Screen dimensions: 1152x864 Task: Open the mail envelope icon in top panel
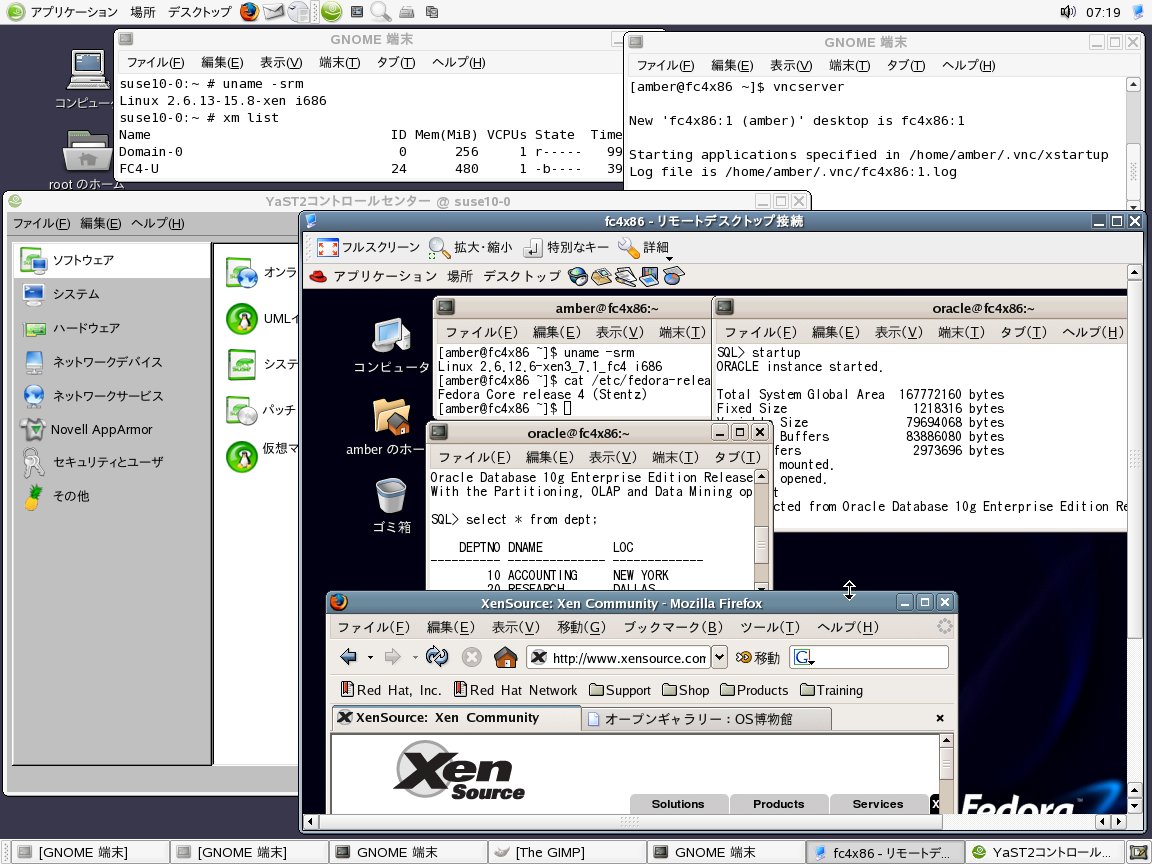click(273, 12)
